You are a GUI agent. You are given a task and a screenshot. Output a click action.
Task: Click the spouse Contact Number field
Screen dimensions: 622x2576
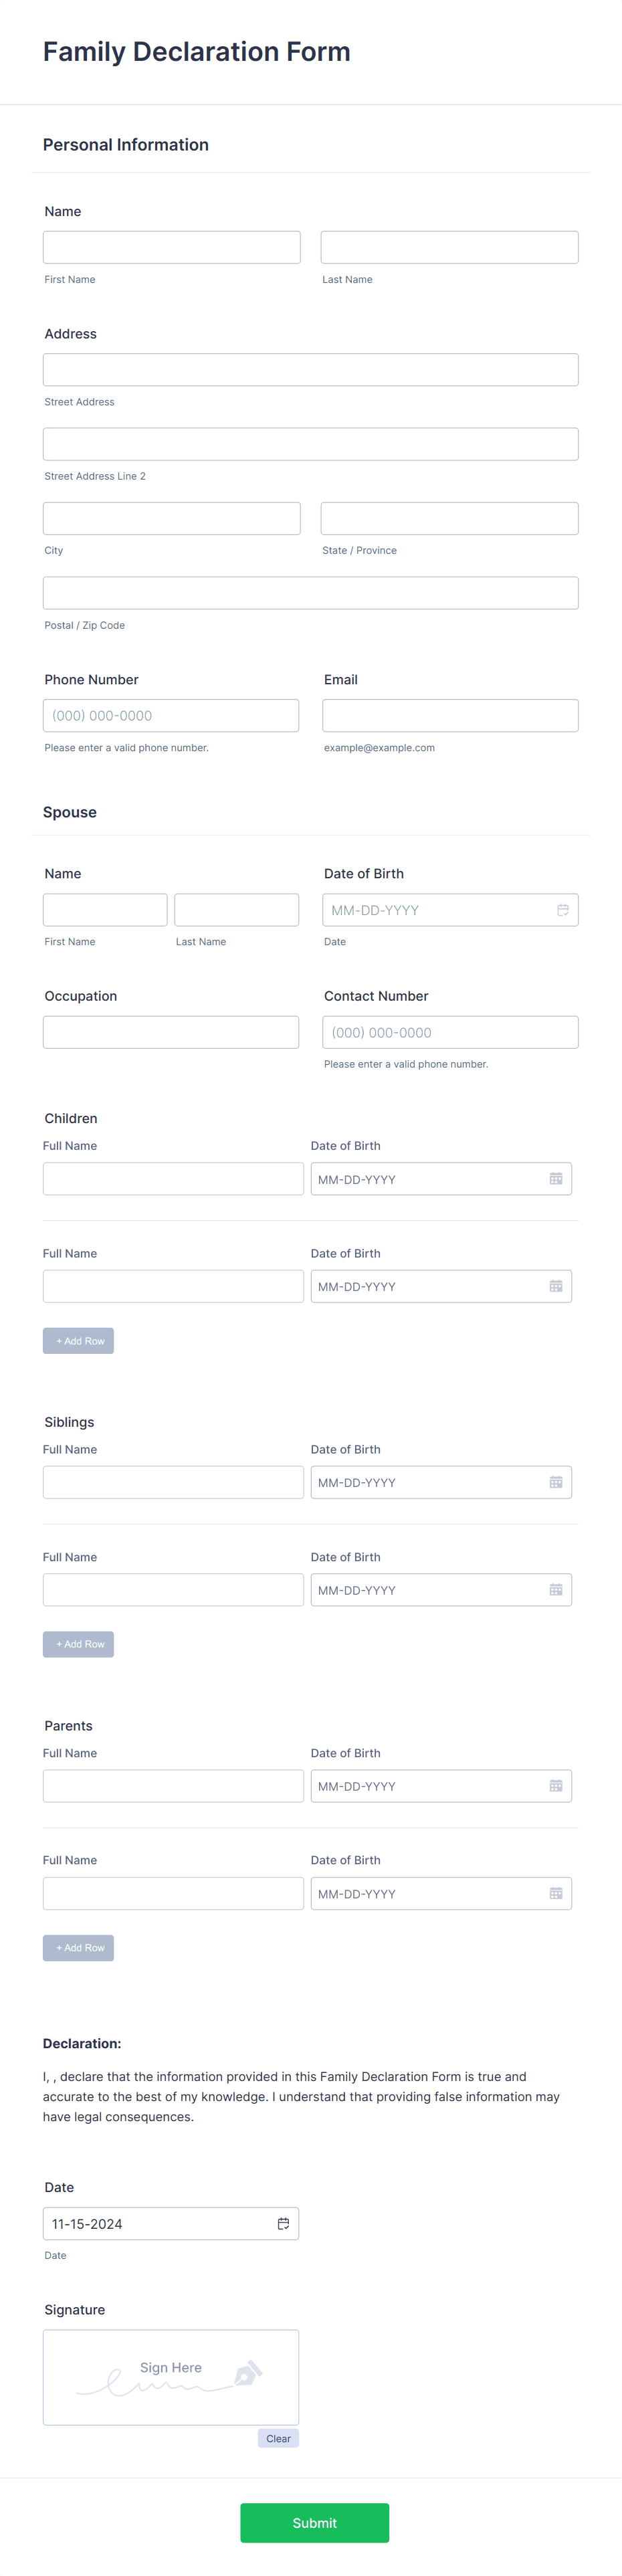(450, 1032)
